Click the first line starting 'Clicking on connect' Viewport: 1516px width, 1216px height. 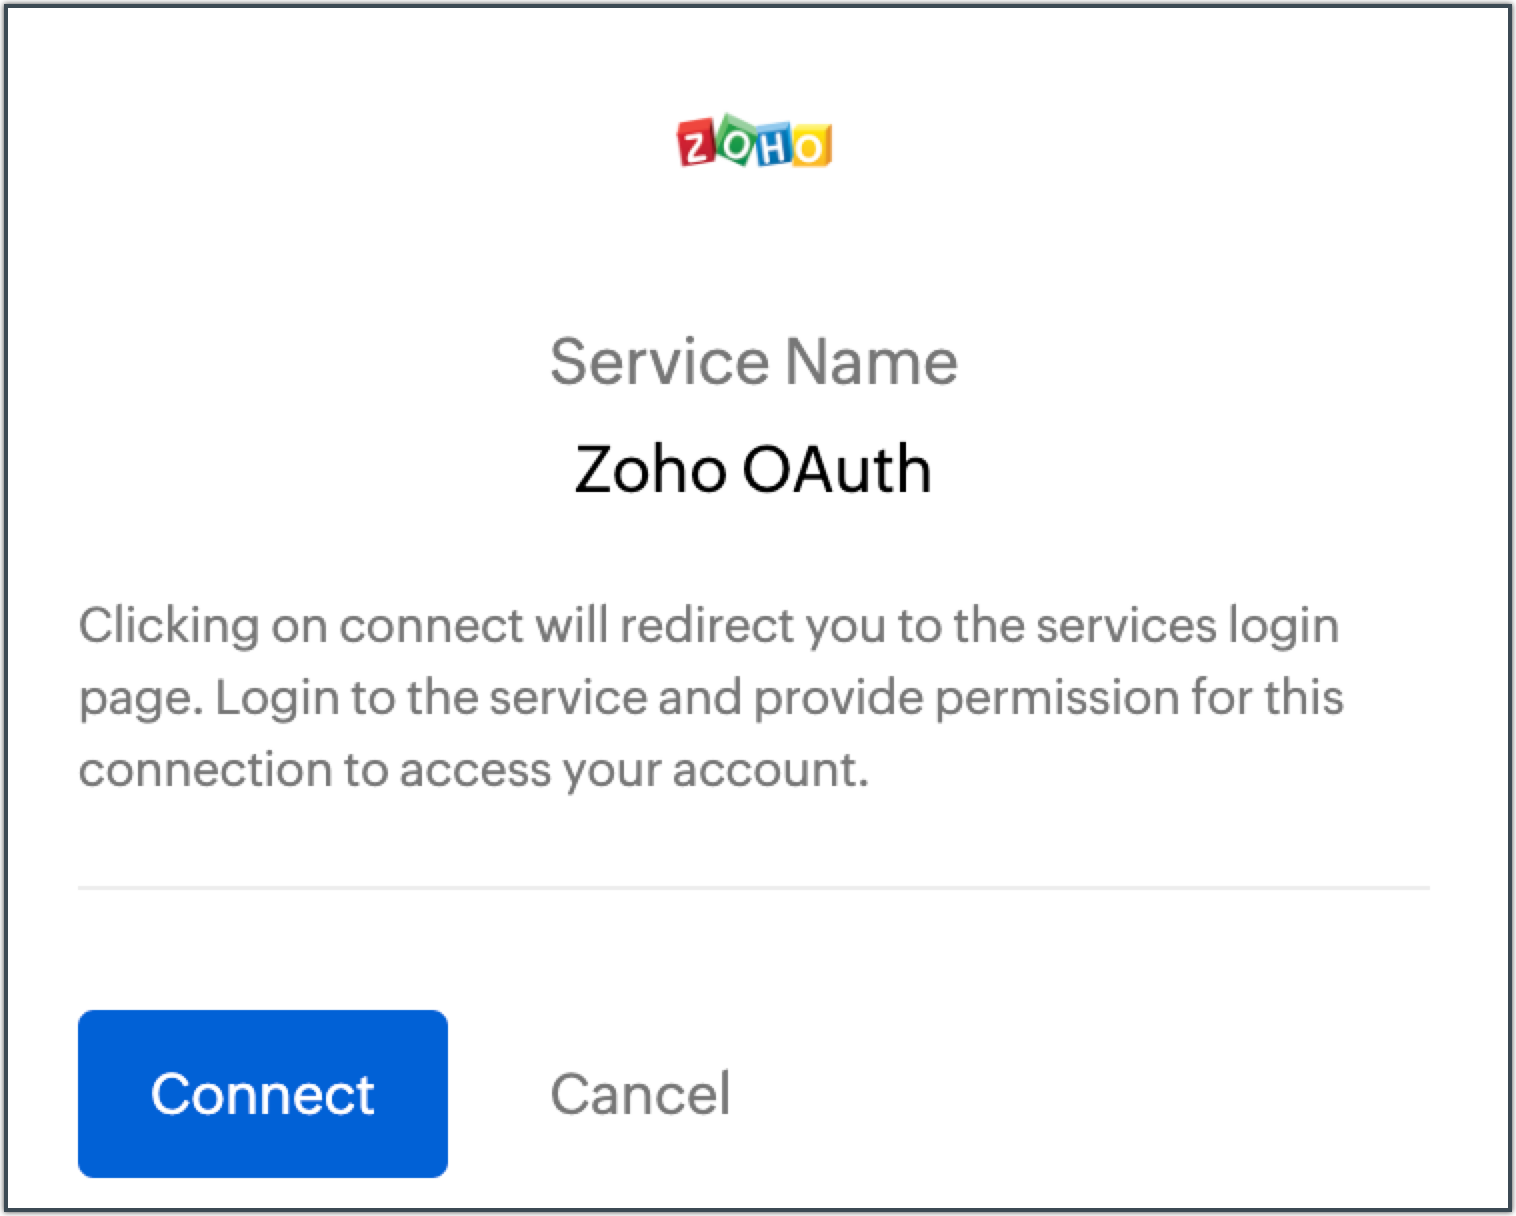coord(708,626)
